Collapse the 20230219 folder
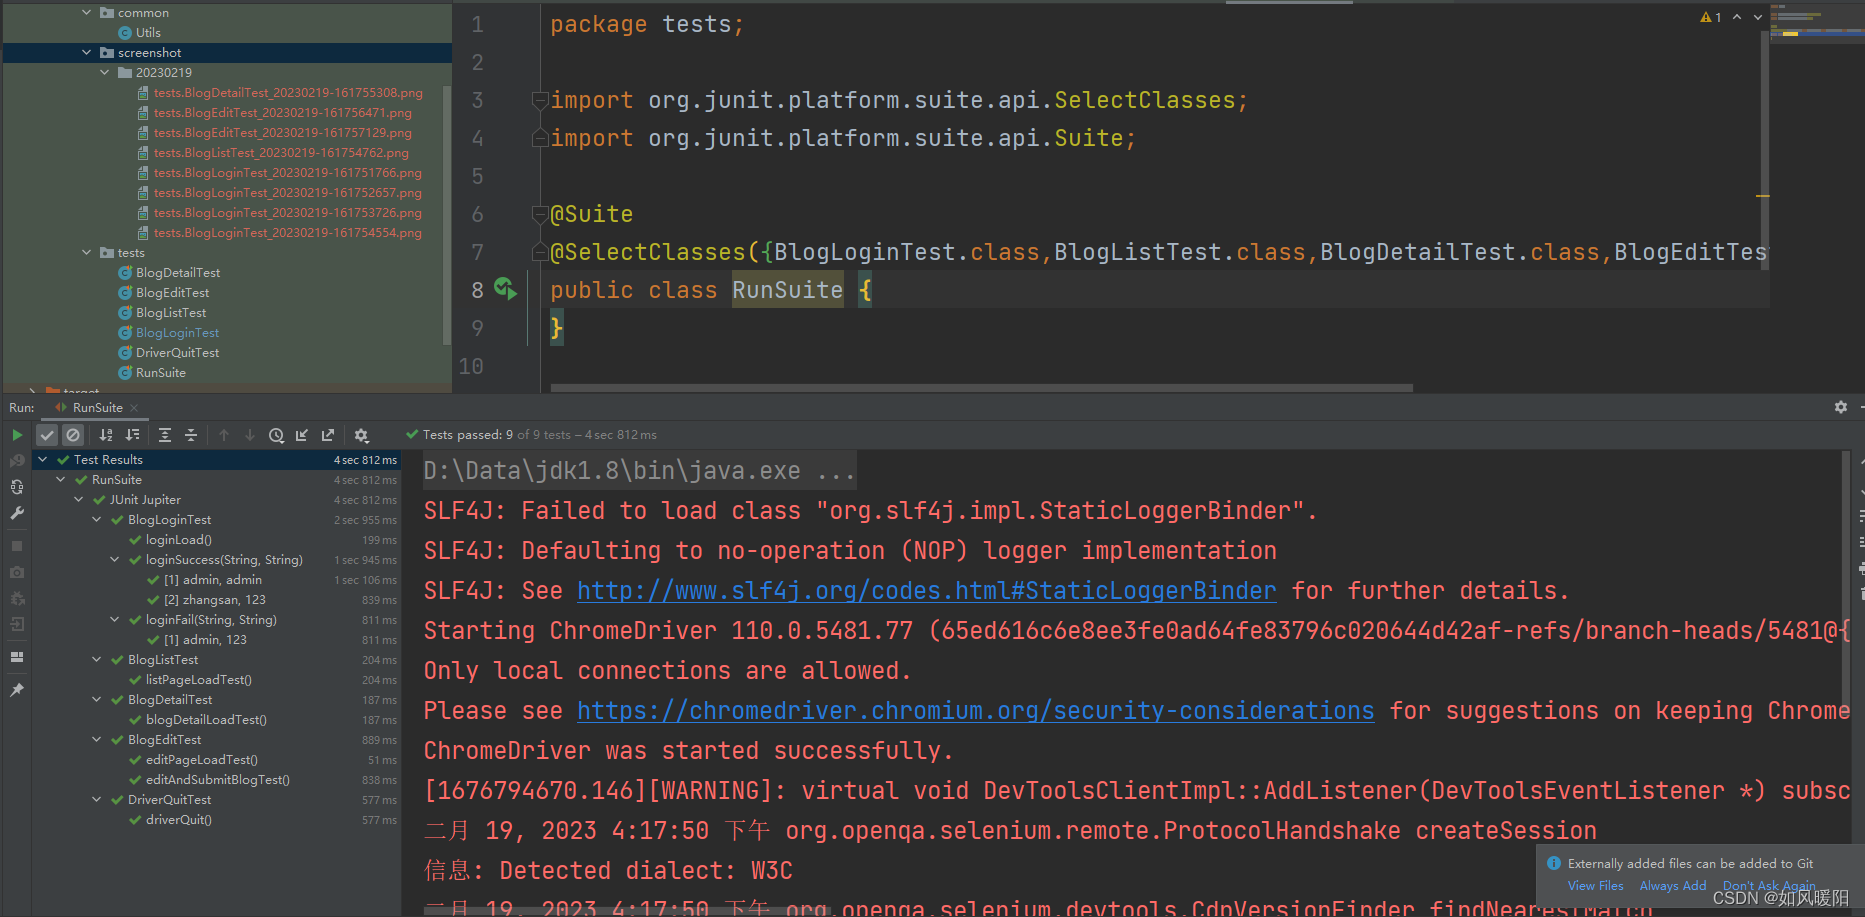Image resolution: width=1865 pixels, height=917 pixels. (x=104, y=73)
